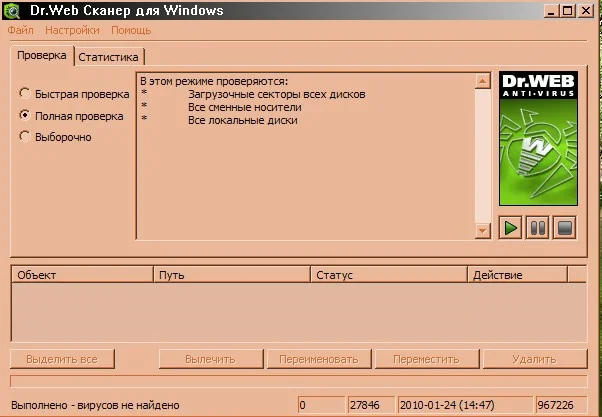The height and width of the screenshot is (417, 602).
Task: Click the status bar counter showing 0
Action: tap(321, 405)
